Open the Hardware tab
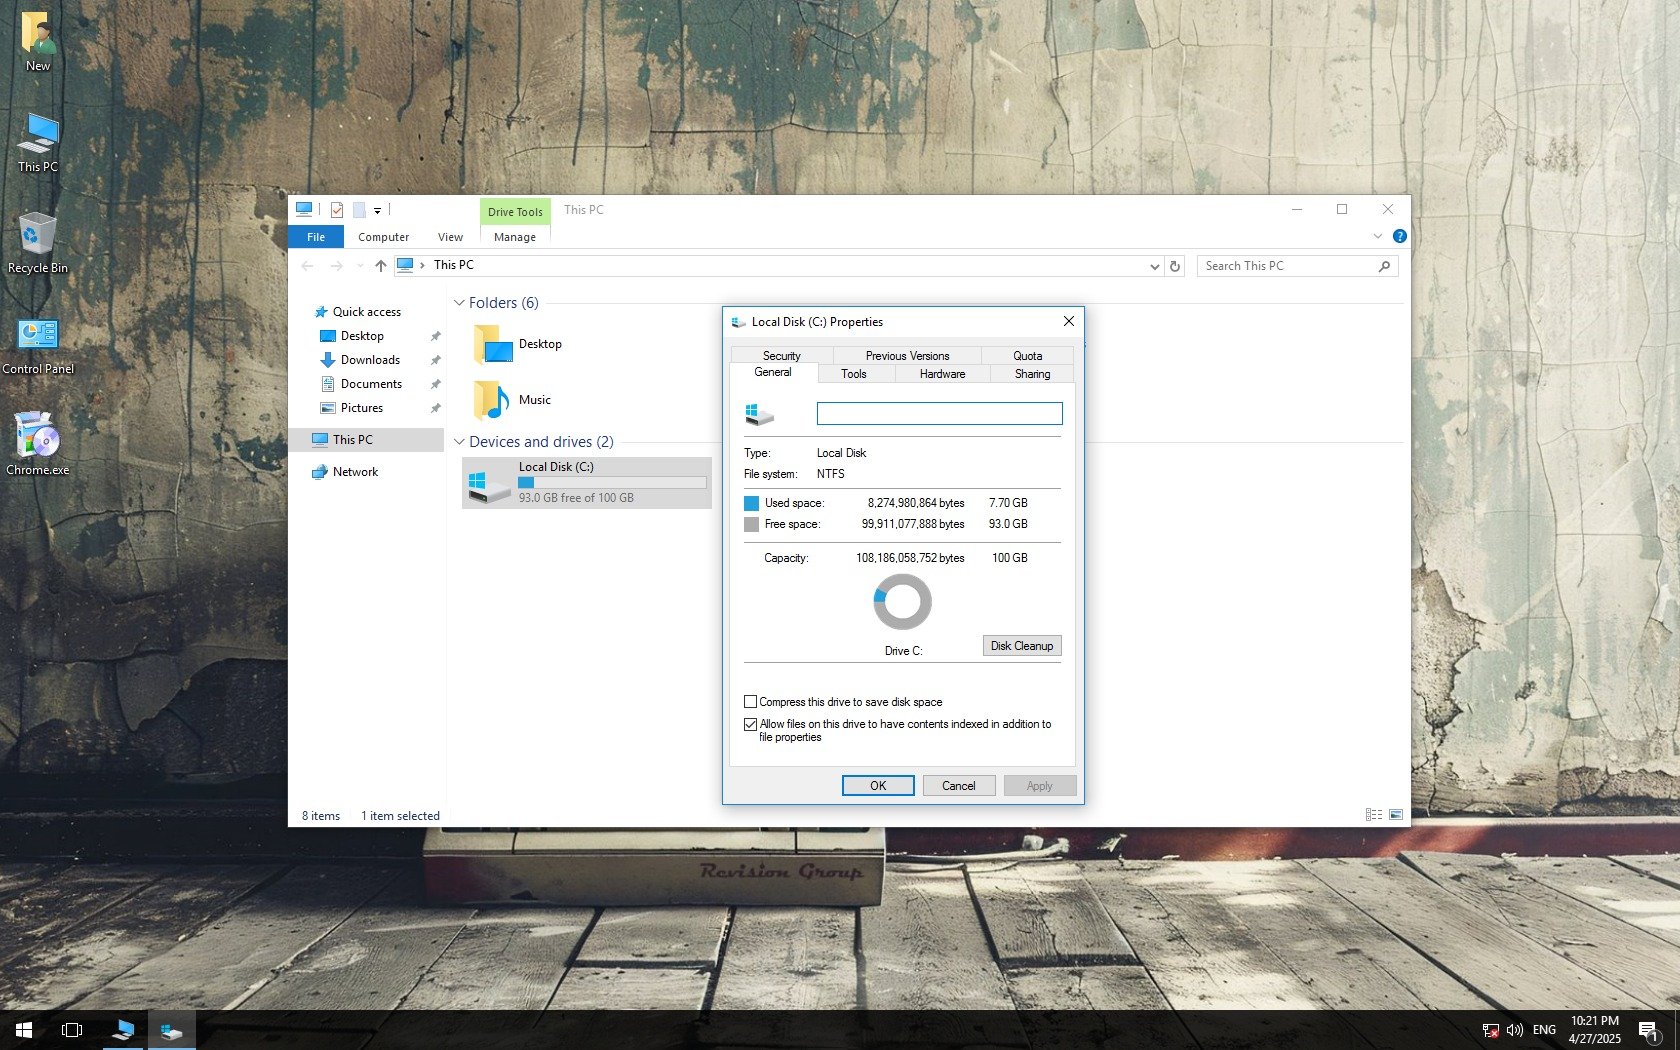Screen dimensions: 1680x1050 point(942,374)
